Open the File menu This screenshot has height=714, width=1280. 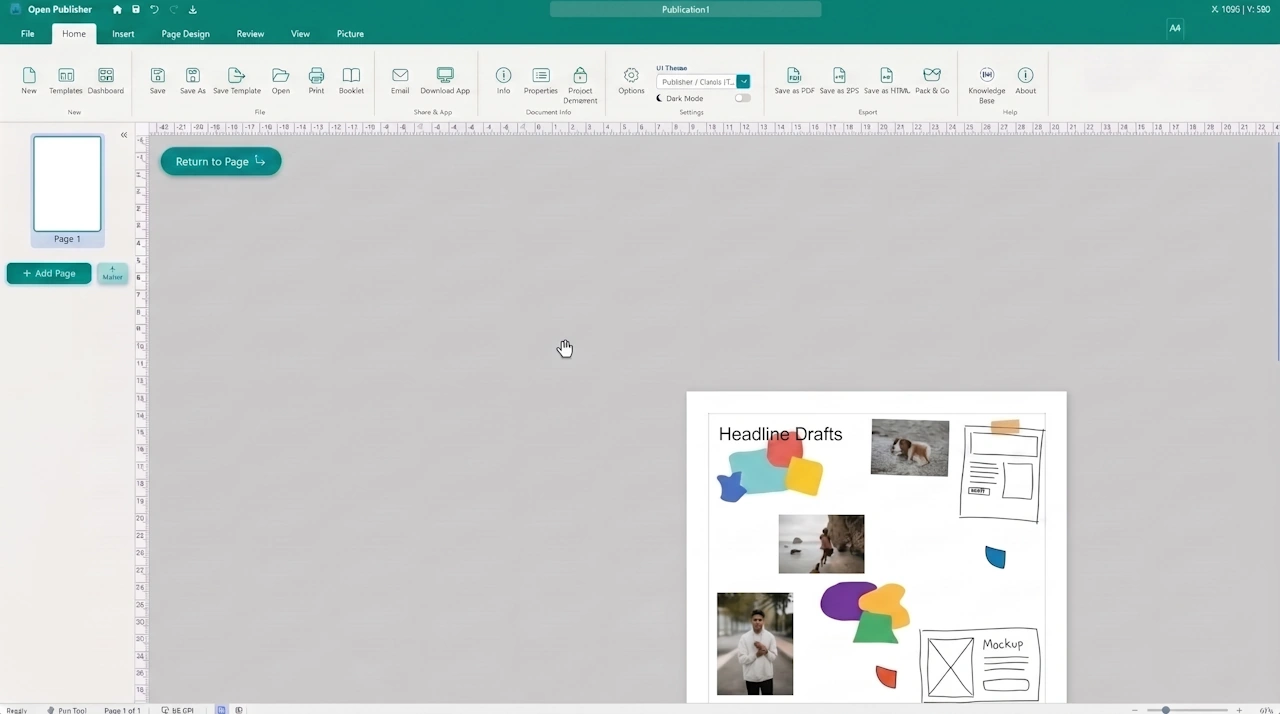click(x=28, y=34)
